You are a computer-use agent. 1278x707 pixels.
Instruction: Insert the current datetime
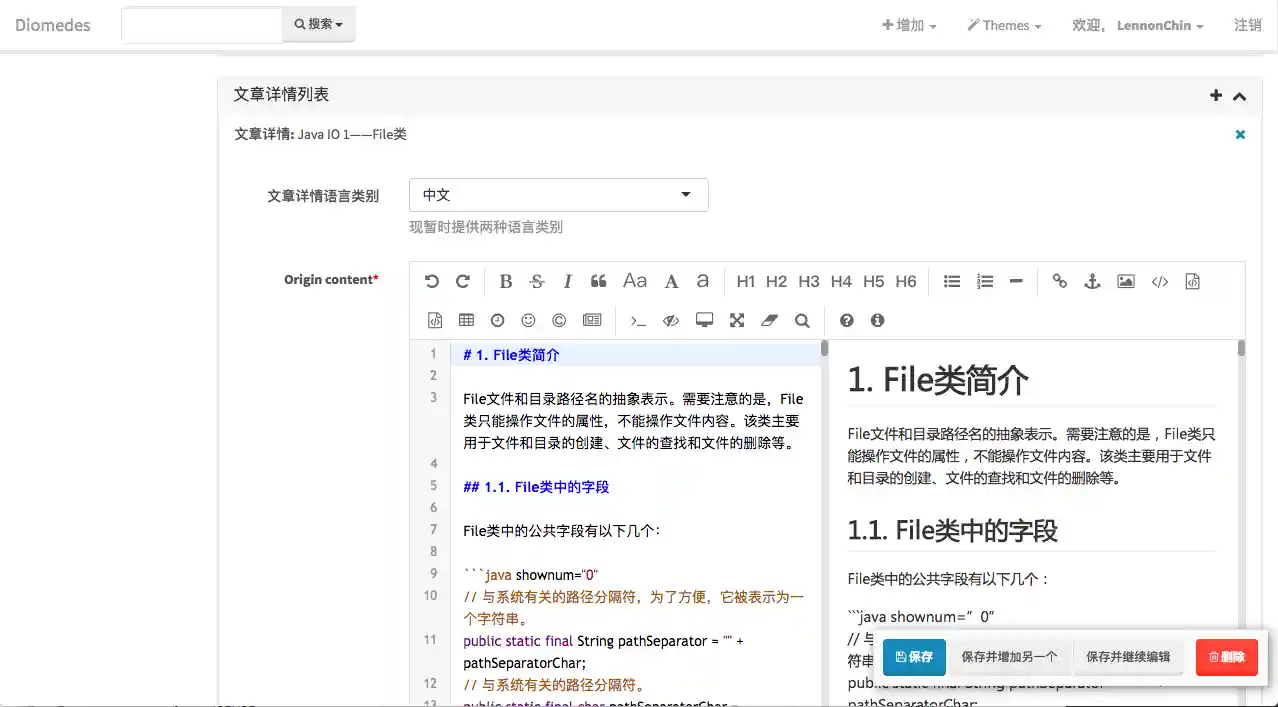pyautogui.click(x=497, y=320)
